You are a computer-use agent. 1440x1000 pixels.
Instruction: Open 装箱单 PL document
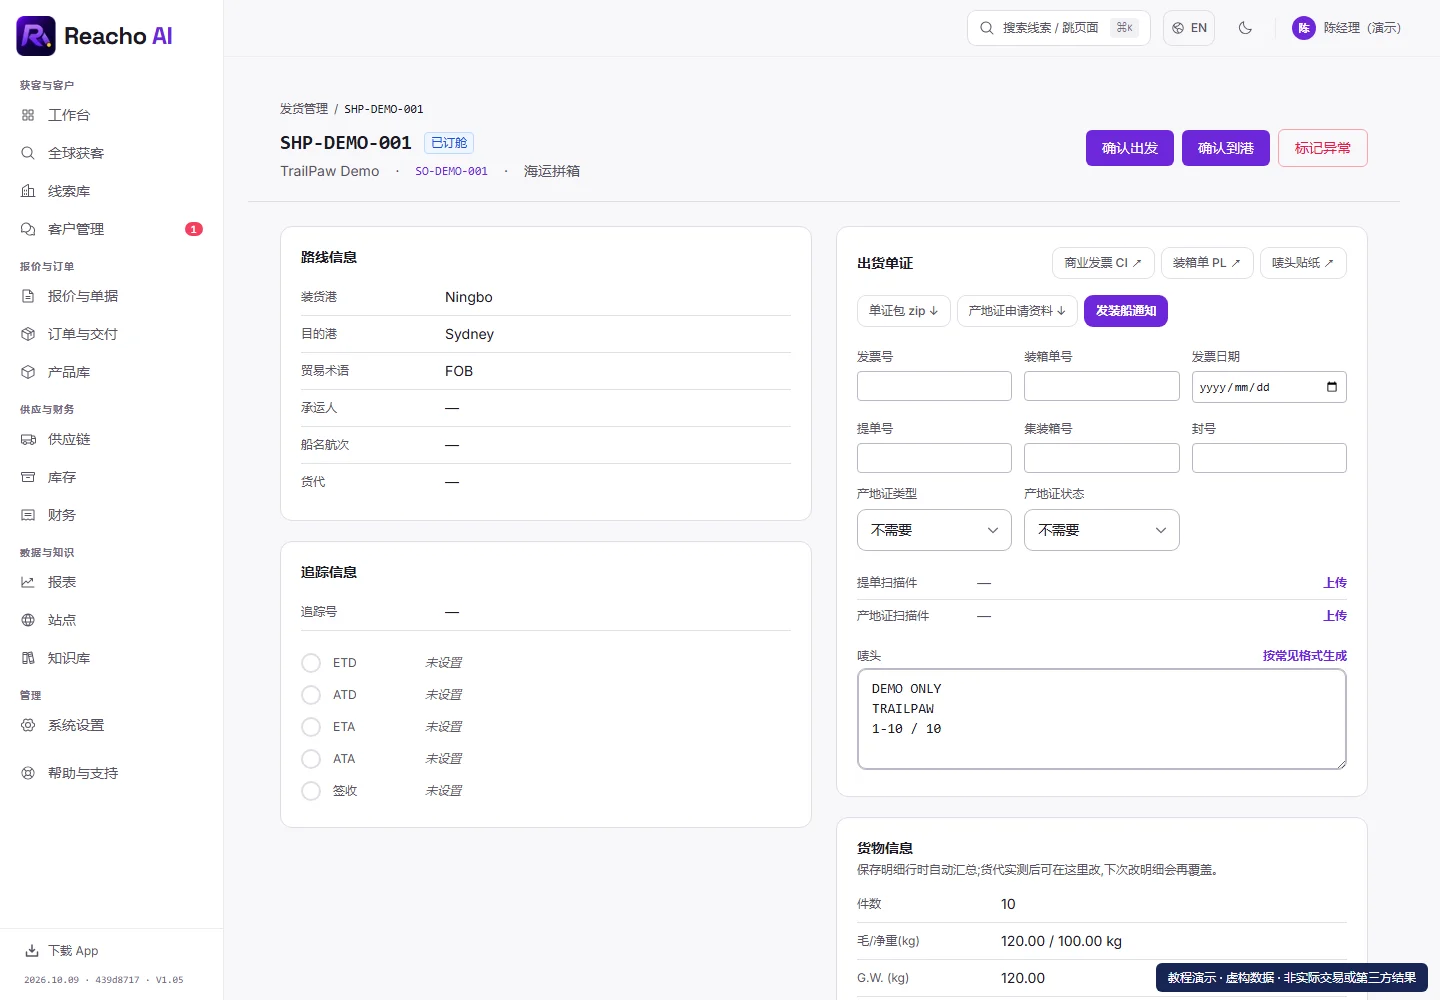pos(1207,263)
